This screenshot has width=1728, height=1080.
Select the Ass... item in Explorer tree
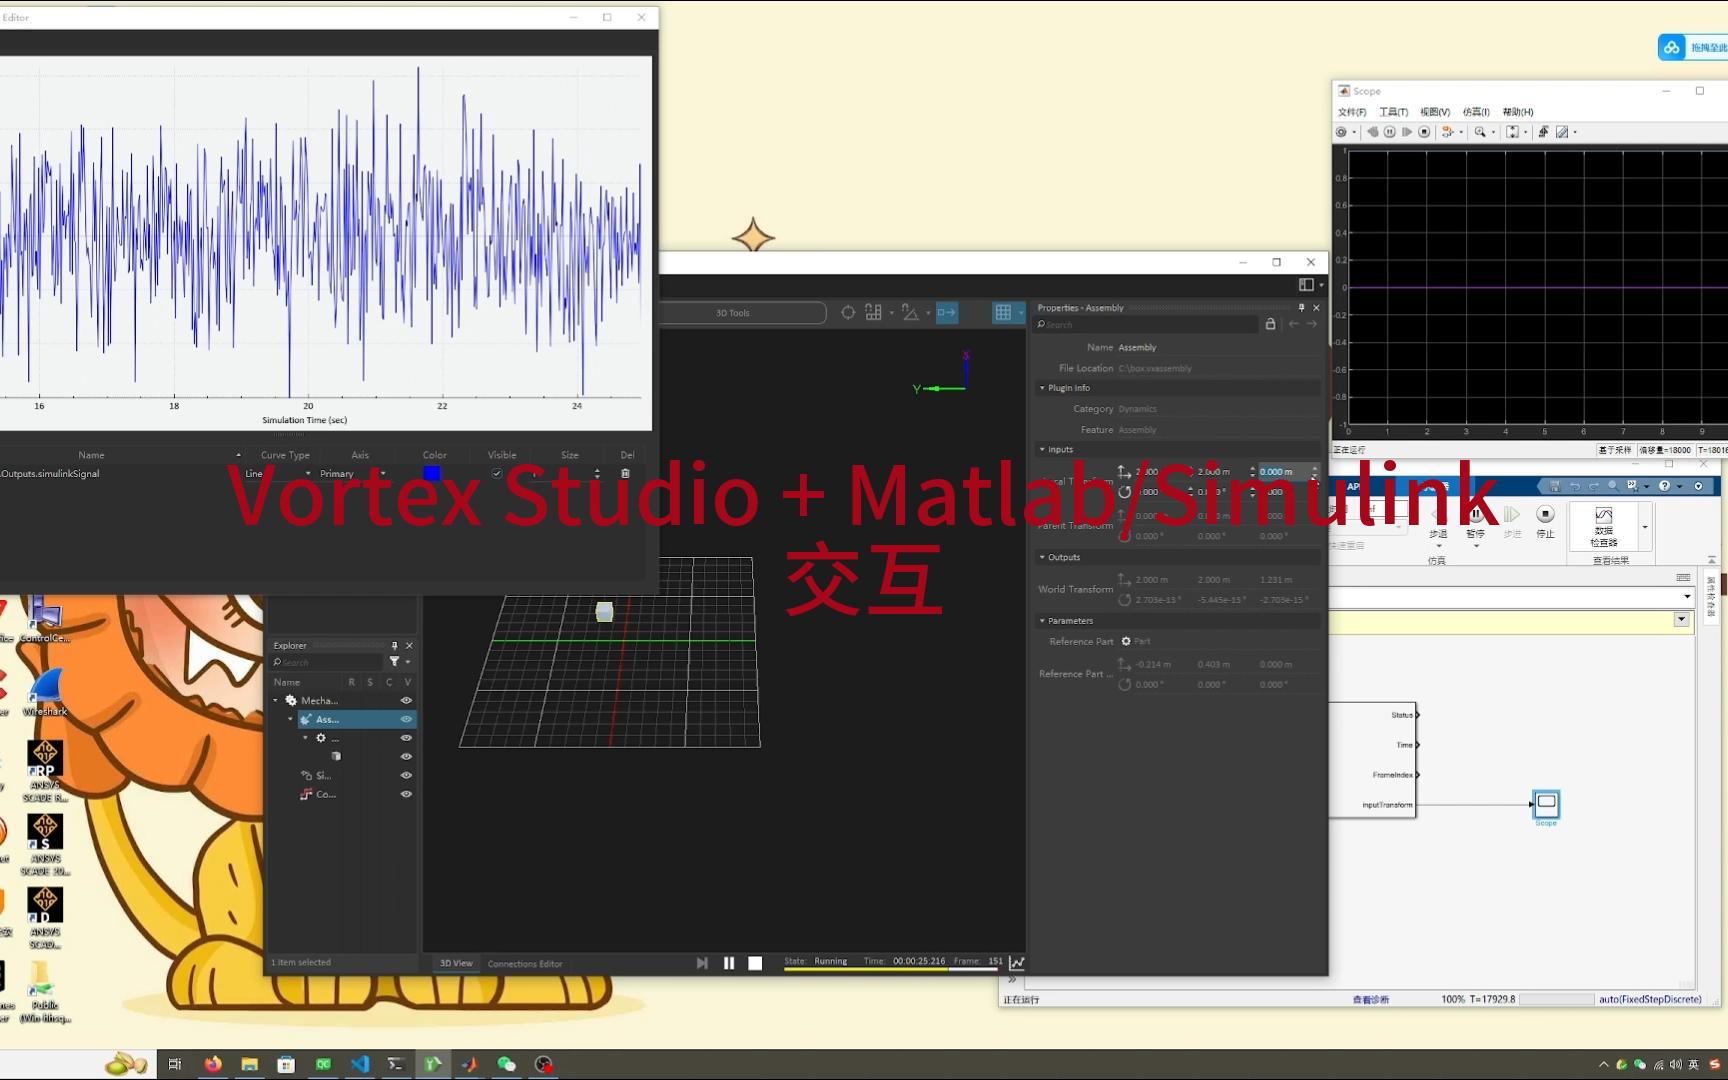coord(327,719)
